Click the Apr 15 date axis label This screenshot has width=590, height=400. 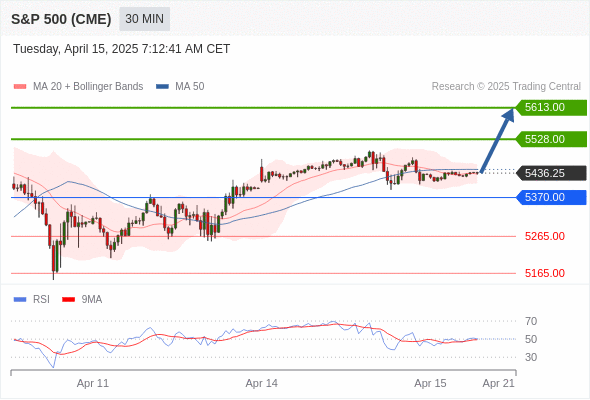coord(430,383)
